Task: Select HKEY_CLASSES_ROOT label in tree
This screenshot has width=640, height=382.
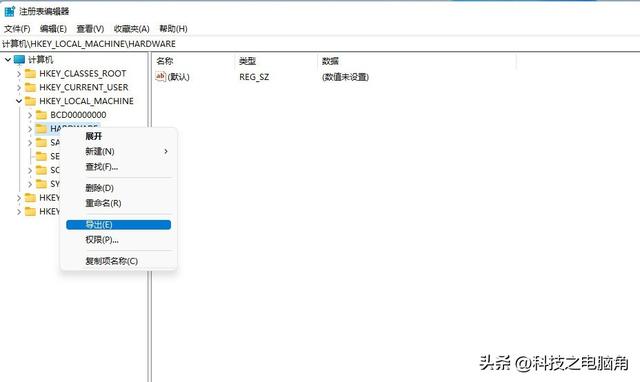Action: pos(82,73)
